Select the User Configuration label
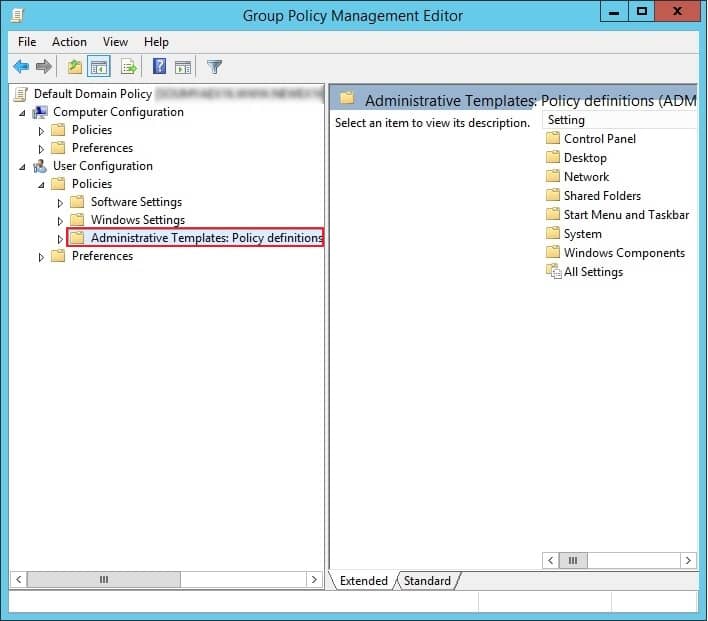Screen dimensions: 708x621 [102, 166]
